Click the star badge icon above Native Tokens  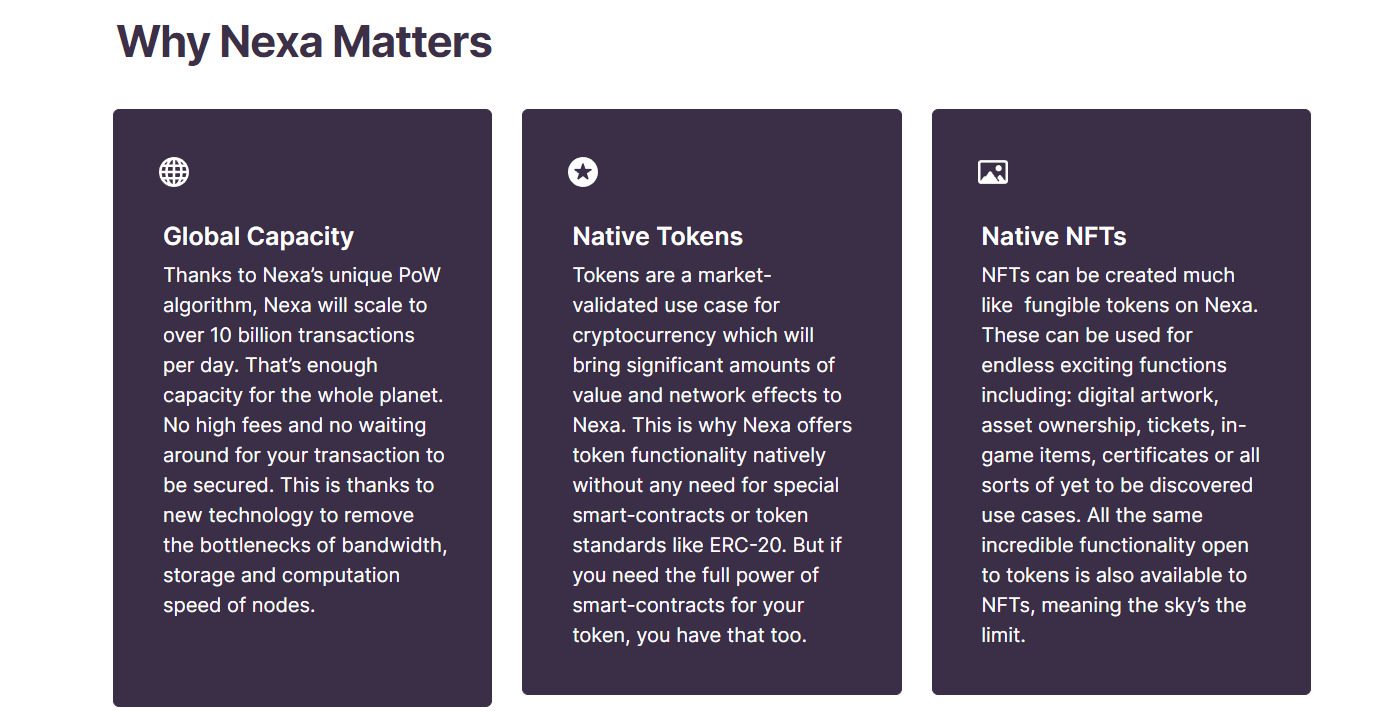tap(583, 172)
